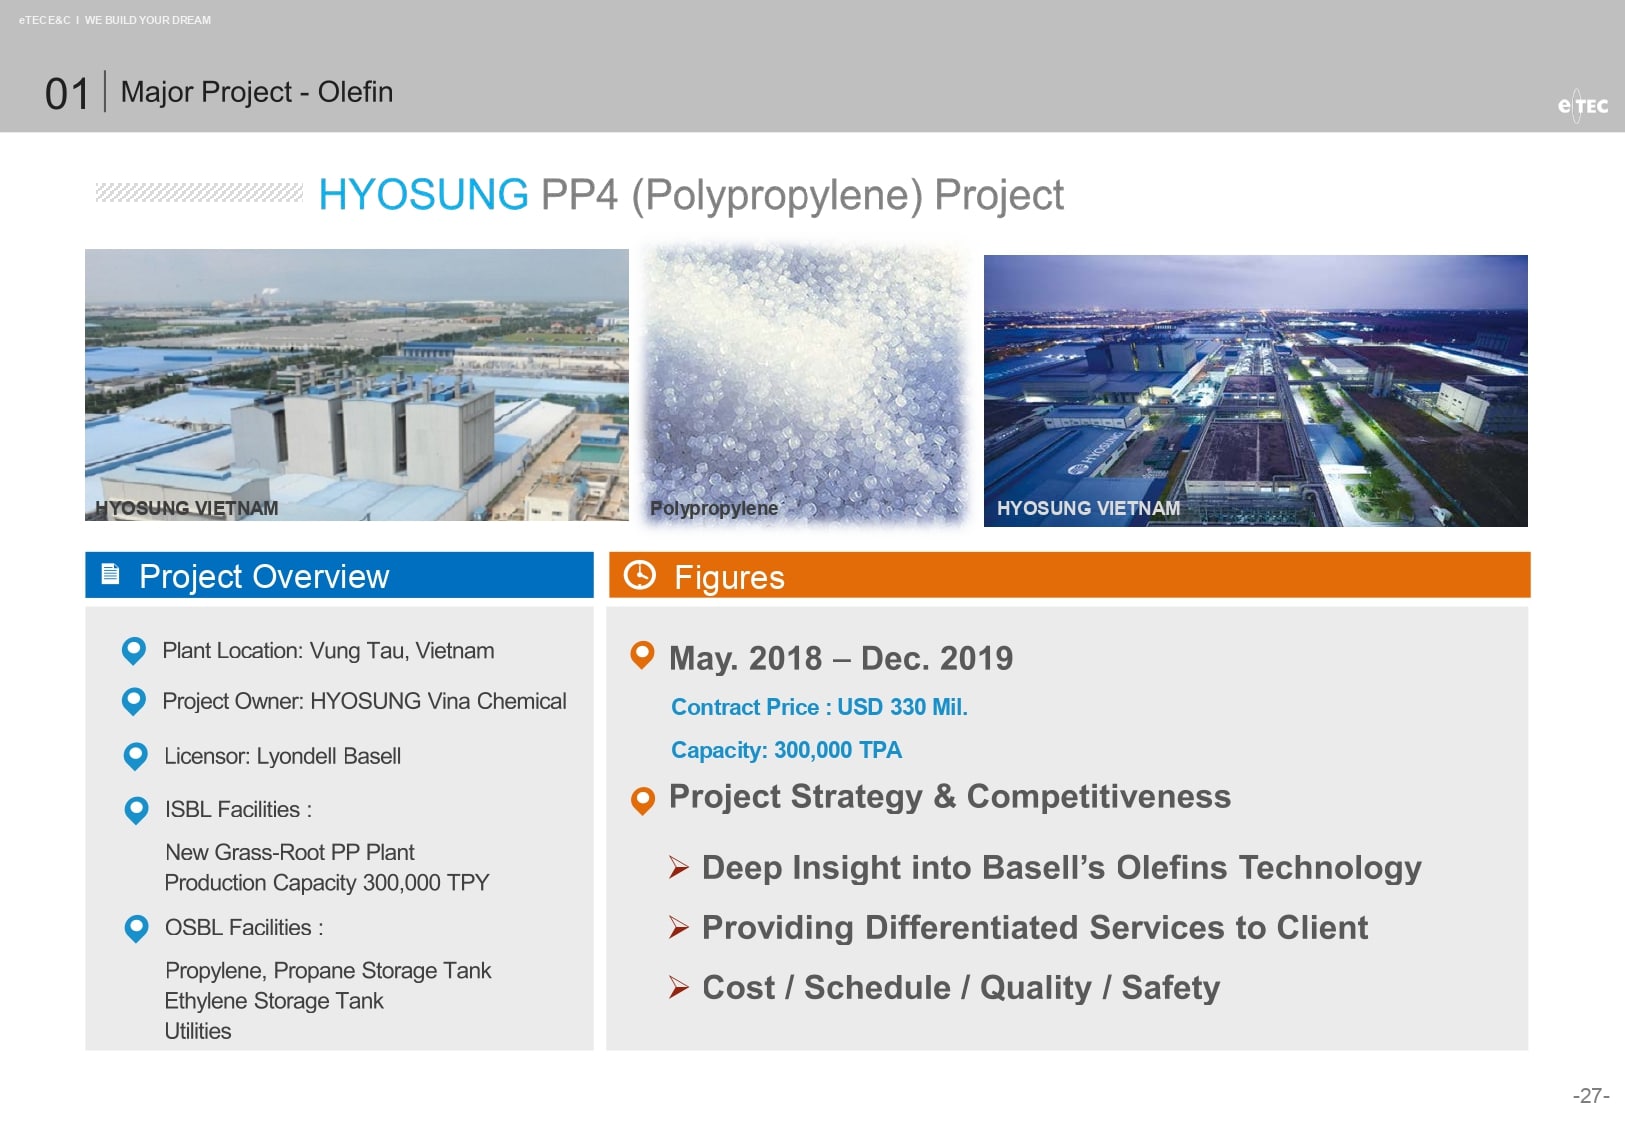Screen dimensions: 1625x1125
Task: Click the eTEC logo in the header
Action: (x=1582, y=105)
